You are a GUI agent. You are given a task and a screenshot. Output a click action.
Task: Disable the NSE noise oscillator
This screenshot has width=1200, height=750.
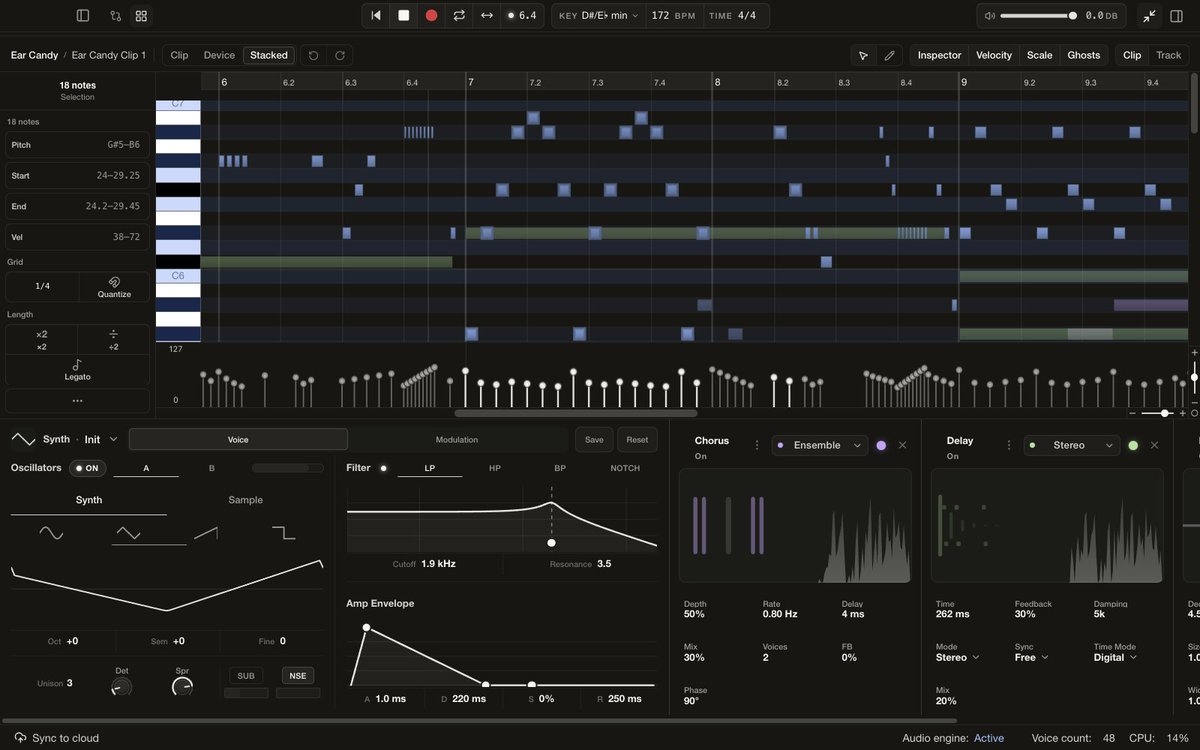click(x=298, y=676)
